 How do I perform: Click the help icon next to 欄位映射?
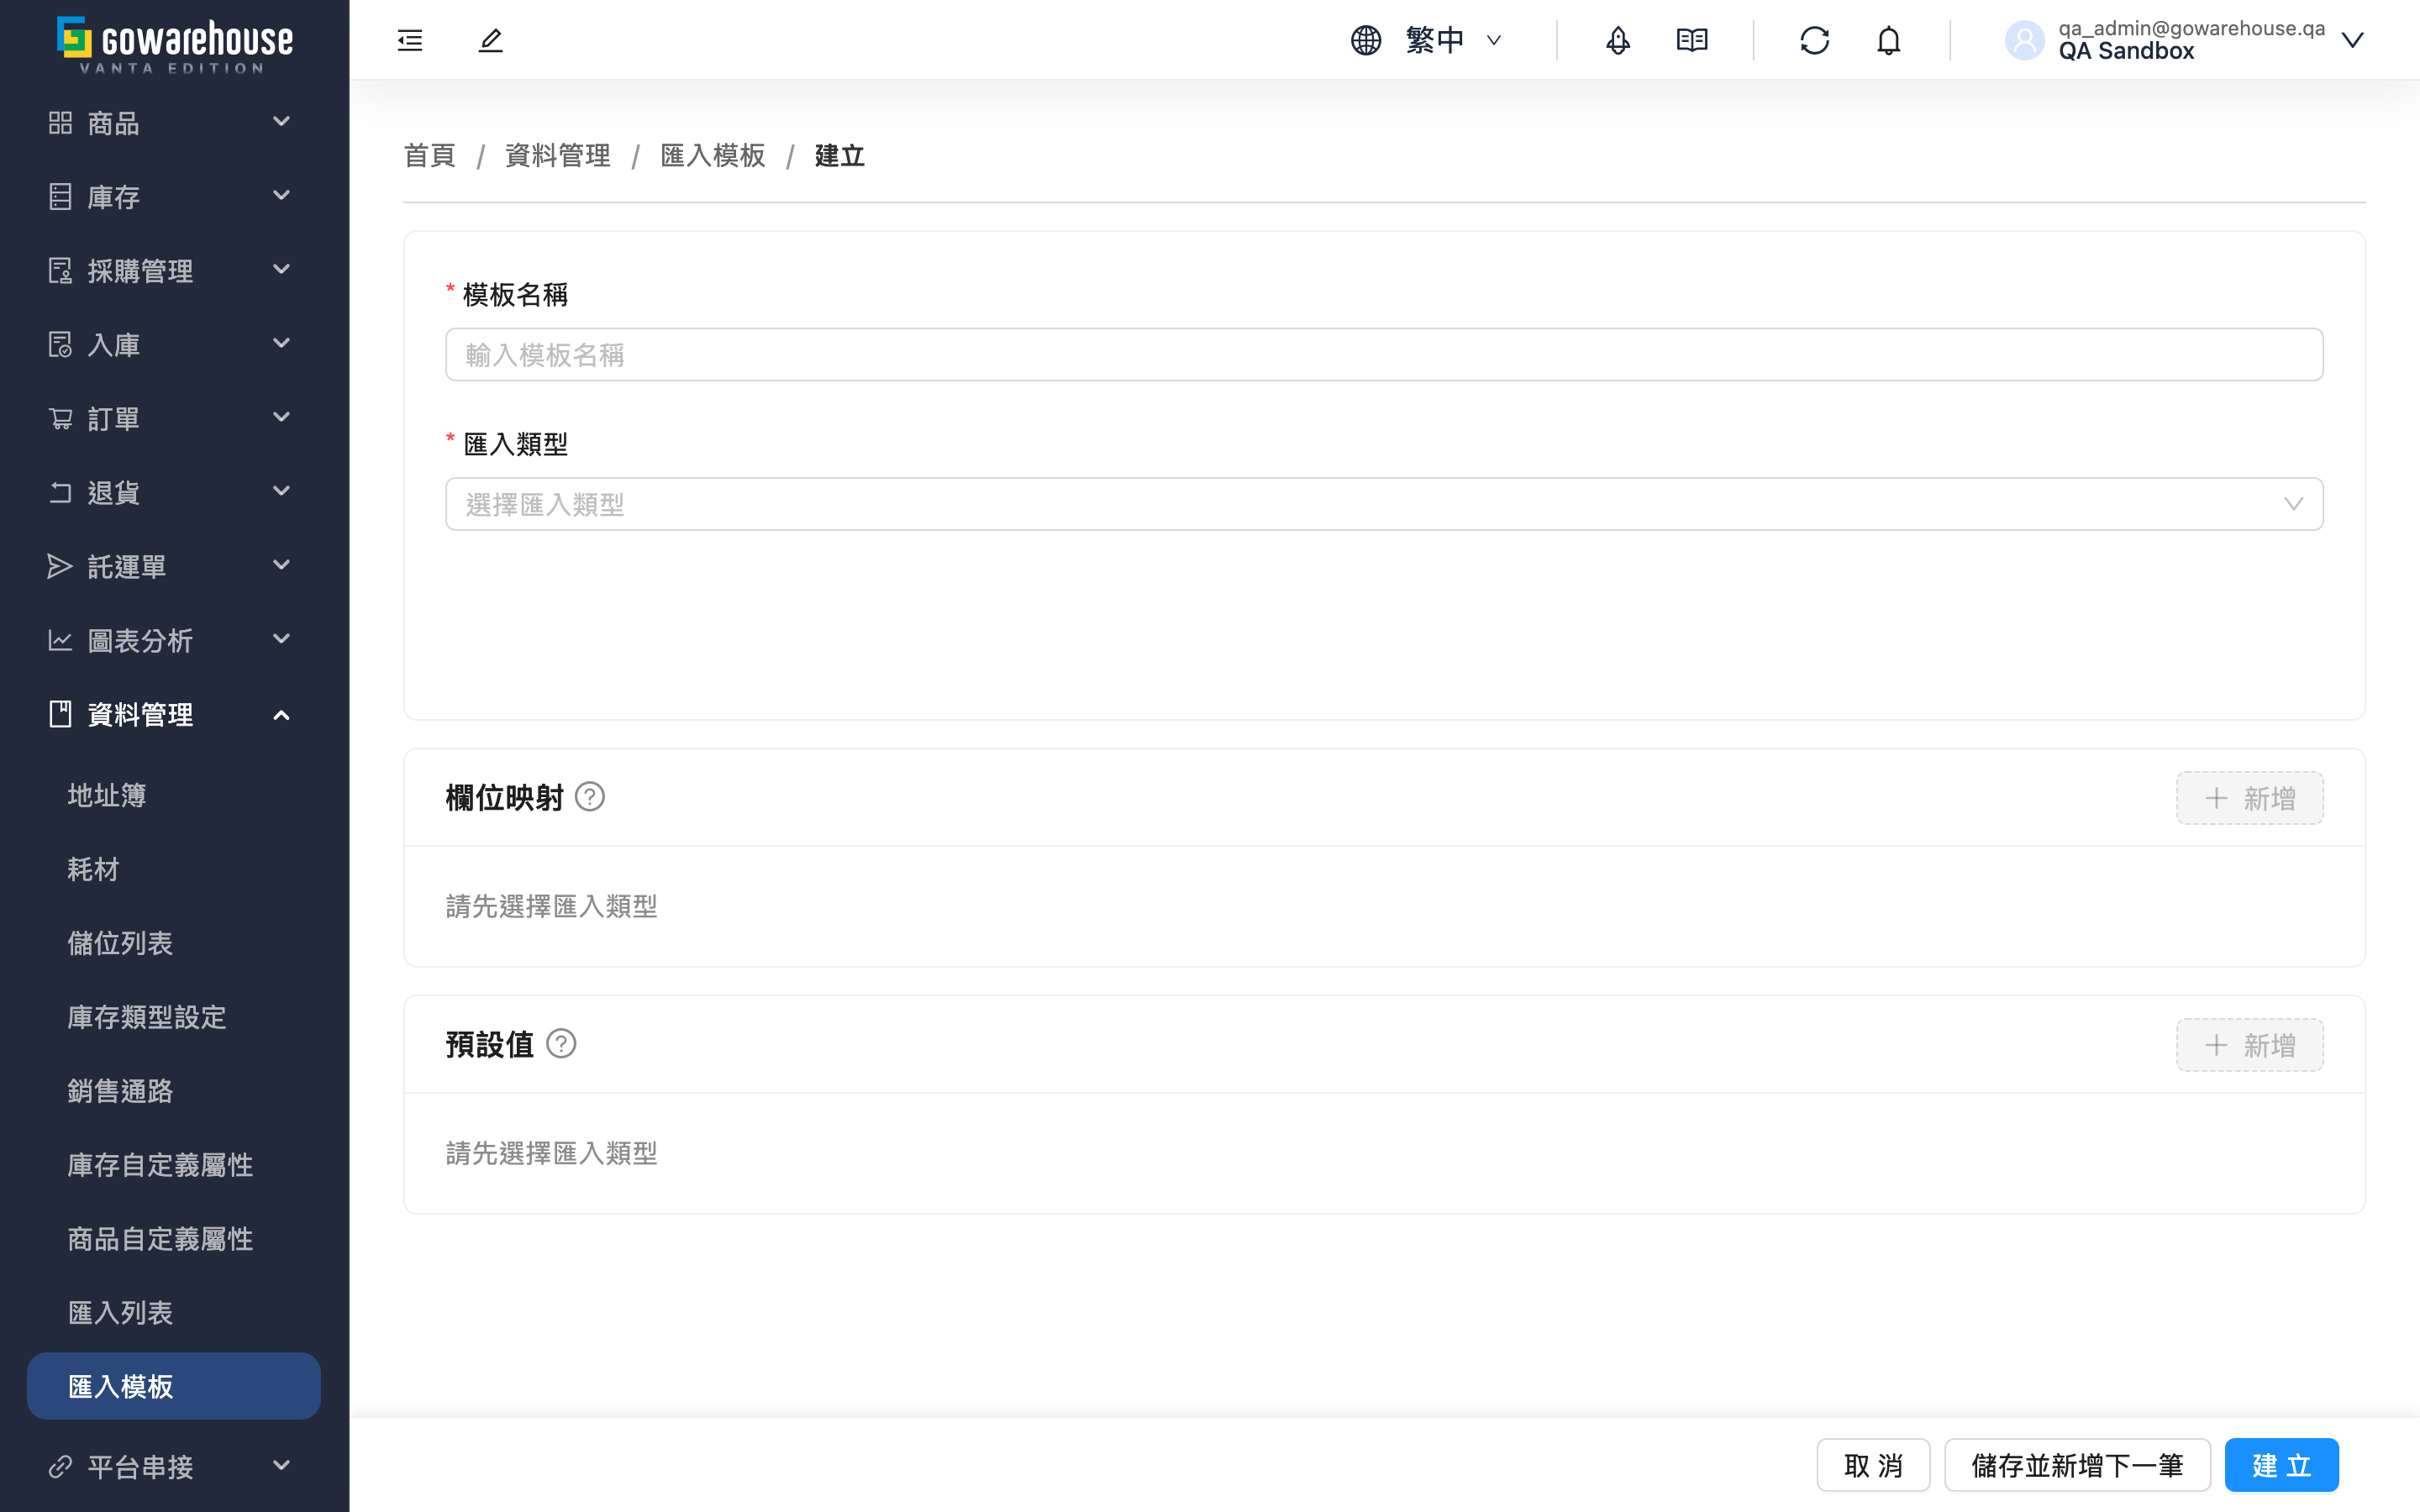point(590,797)
